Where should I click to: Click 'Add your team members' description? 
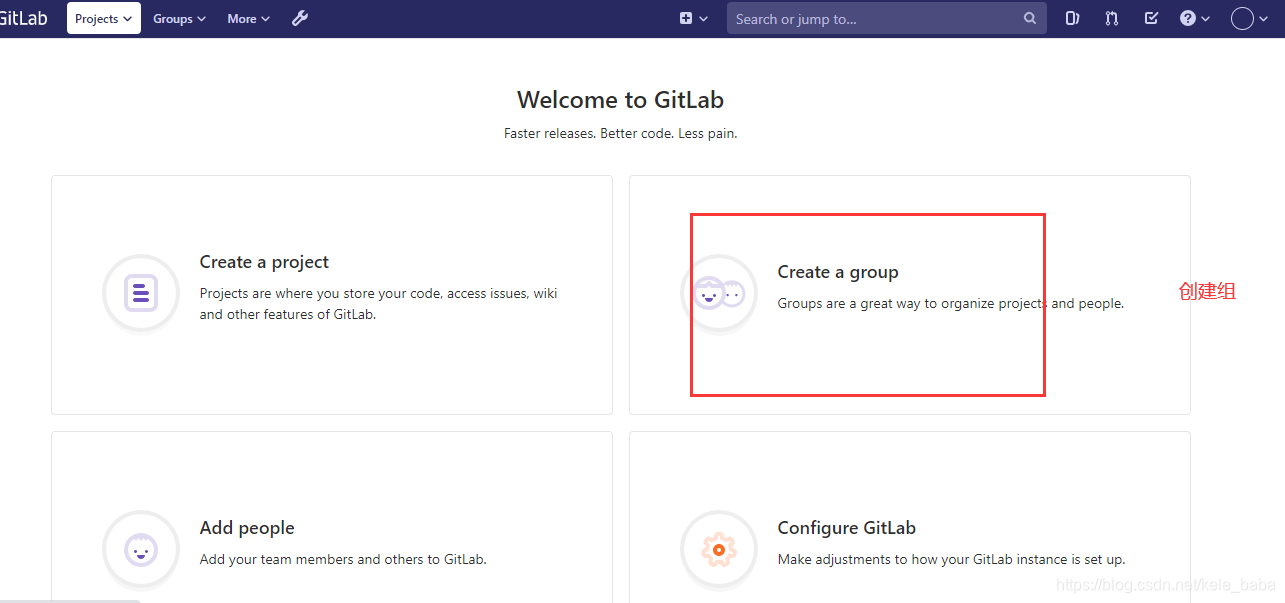tap(343, 559)
